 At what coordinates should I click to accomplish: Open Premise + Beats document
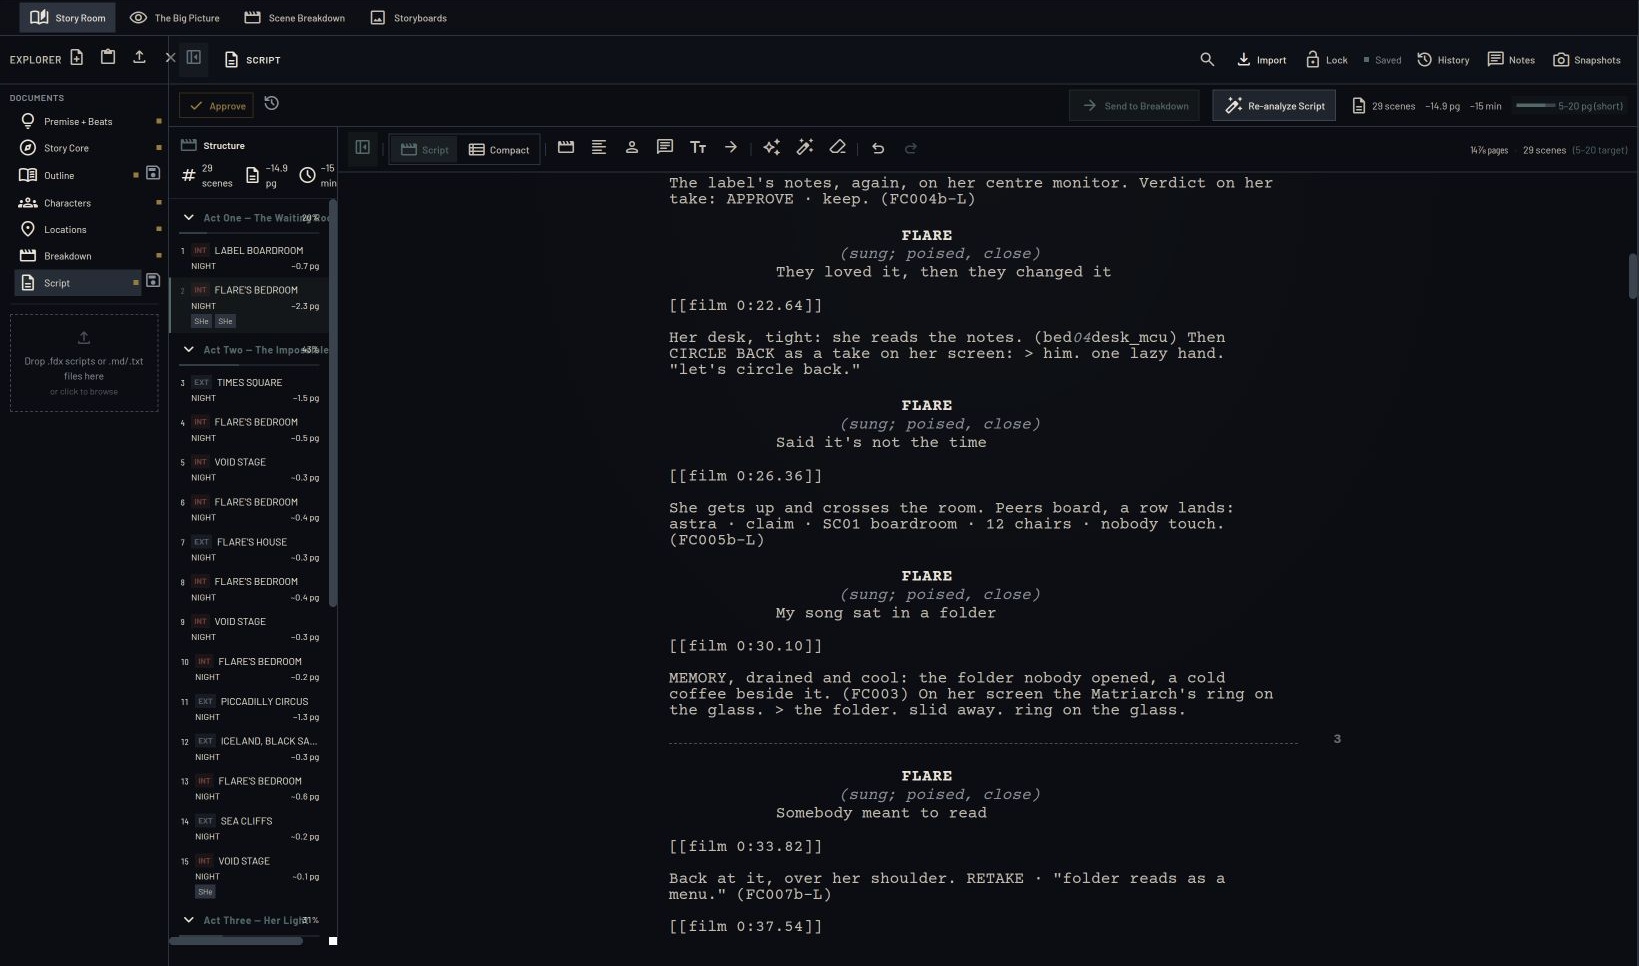coord(78,121)
